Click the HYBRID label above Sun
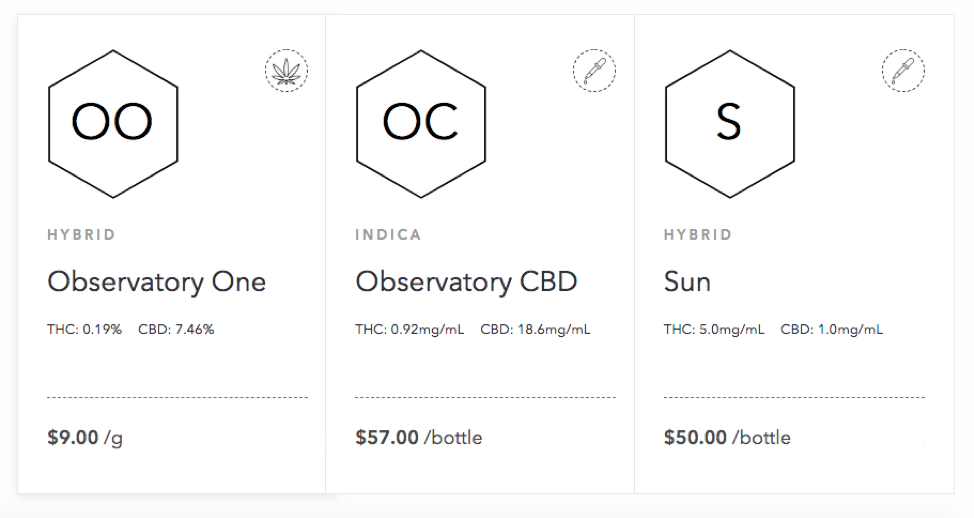974x518 pixels. pos(698,235)
